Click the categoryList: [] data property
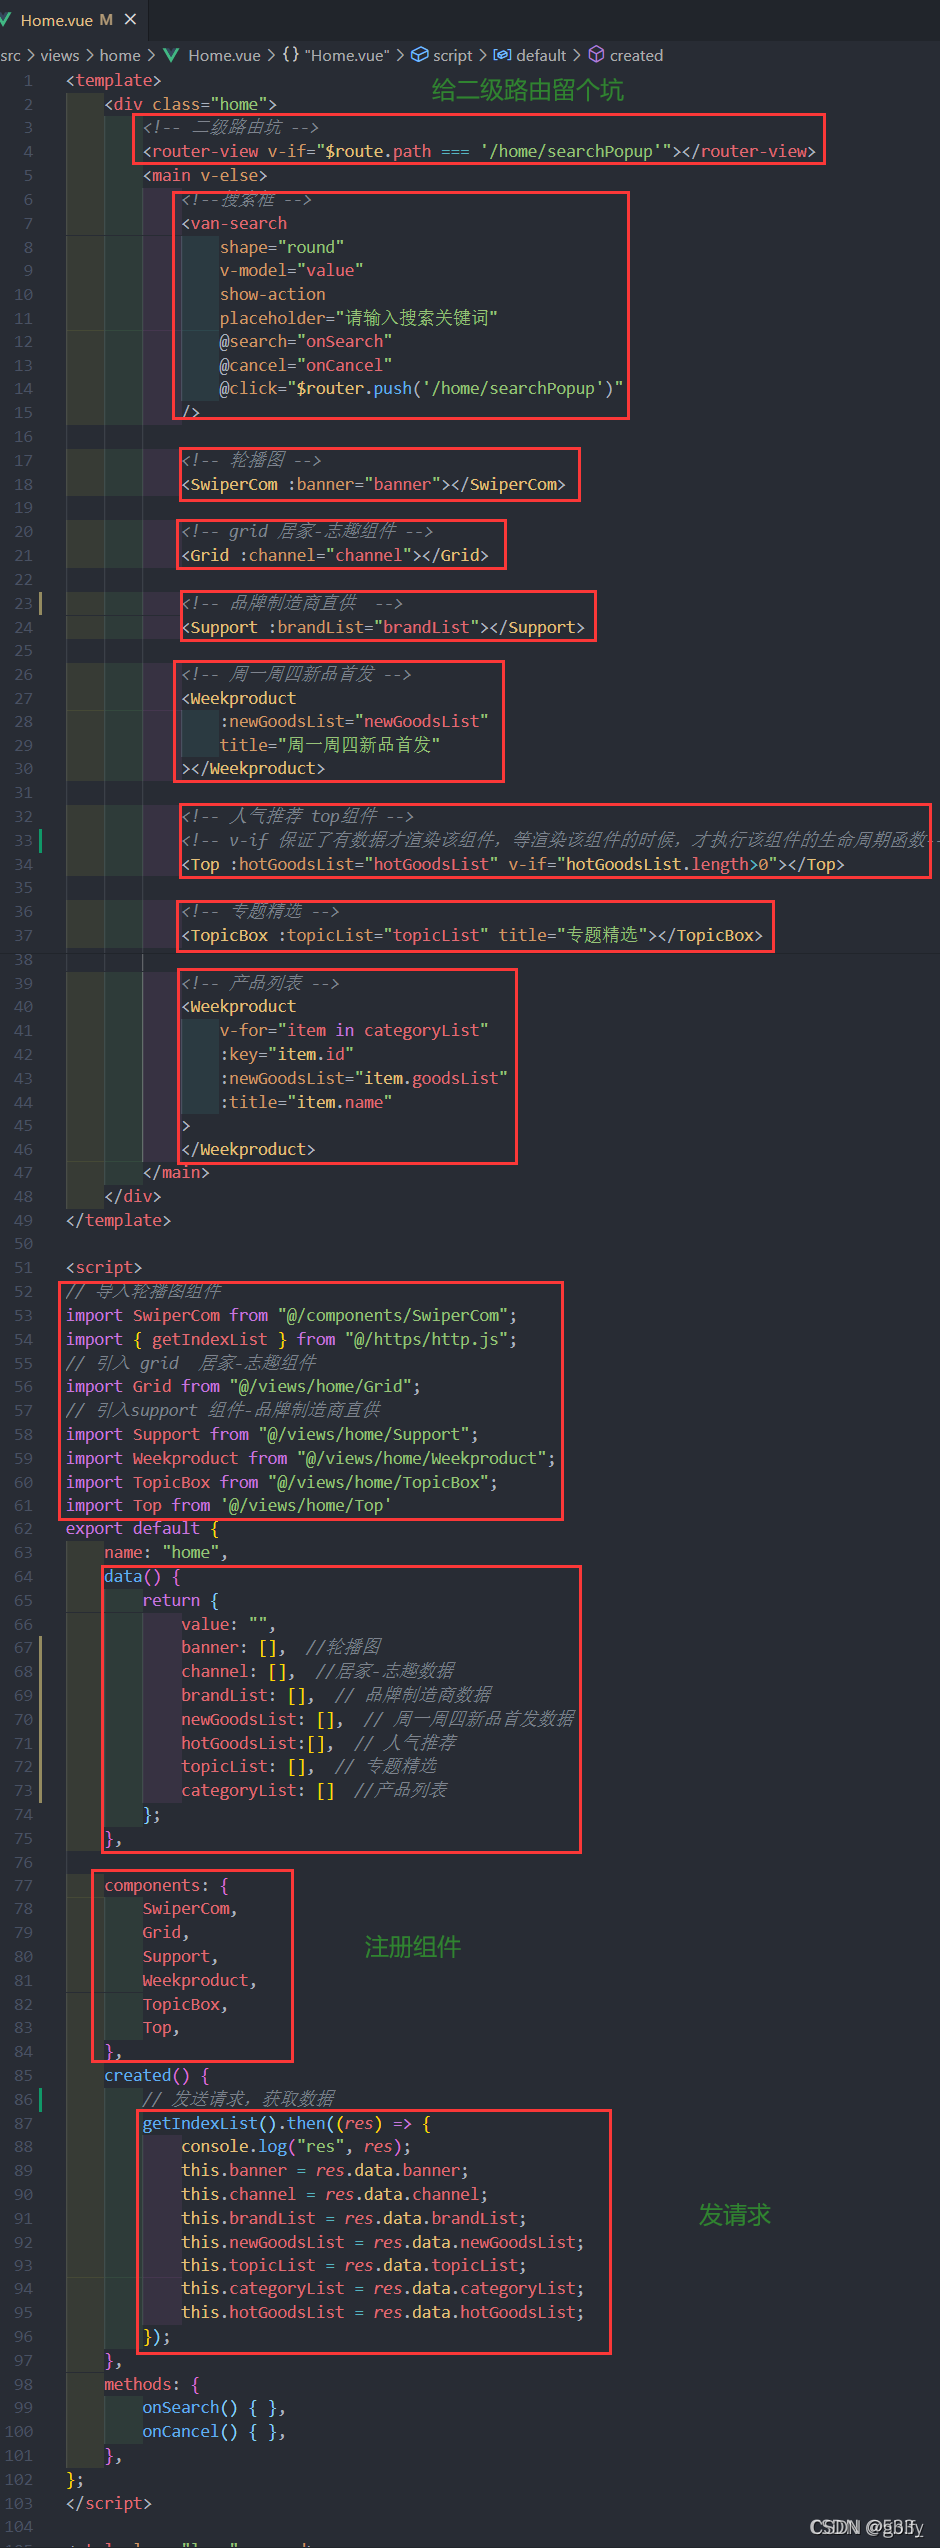Image resolution: width=940 pixels, height=2548 pixels. tap(257, 1790)
